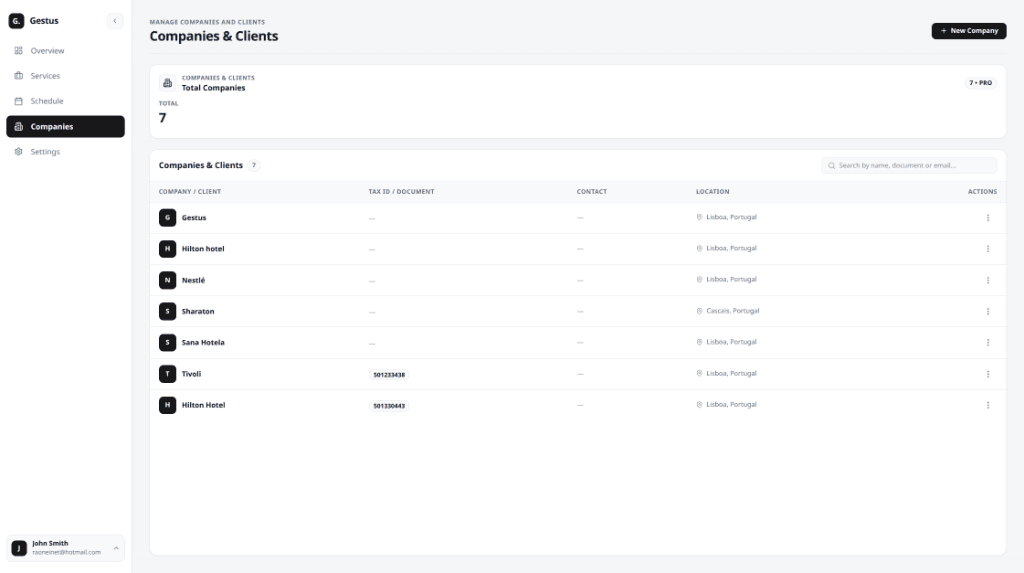1024x573 pixels.
Task: Open actions menu for Hilton hotel row
Action: click(x=987, y=249)
